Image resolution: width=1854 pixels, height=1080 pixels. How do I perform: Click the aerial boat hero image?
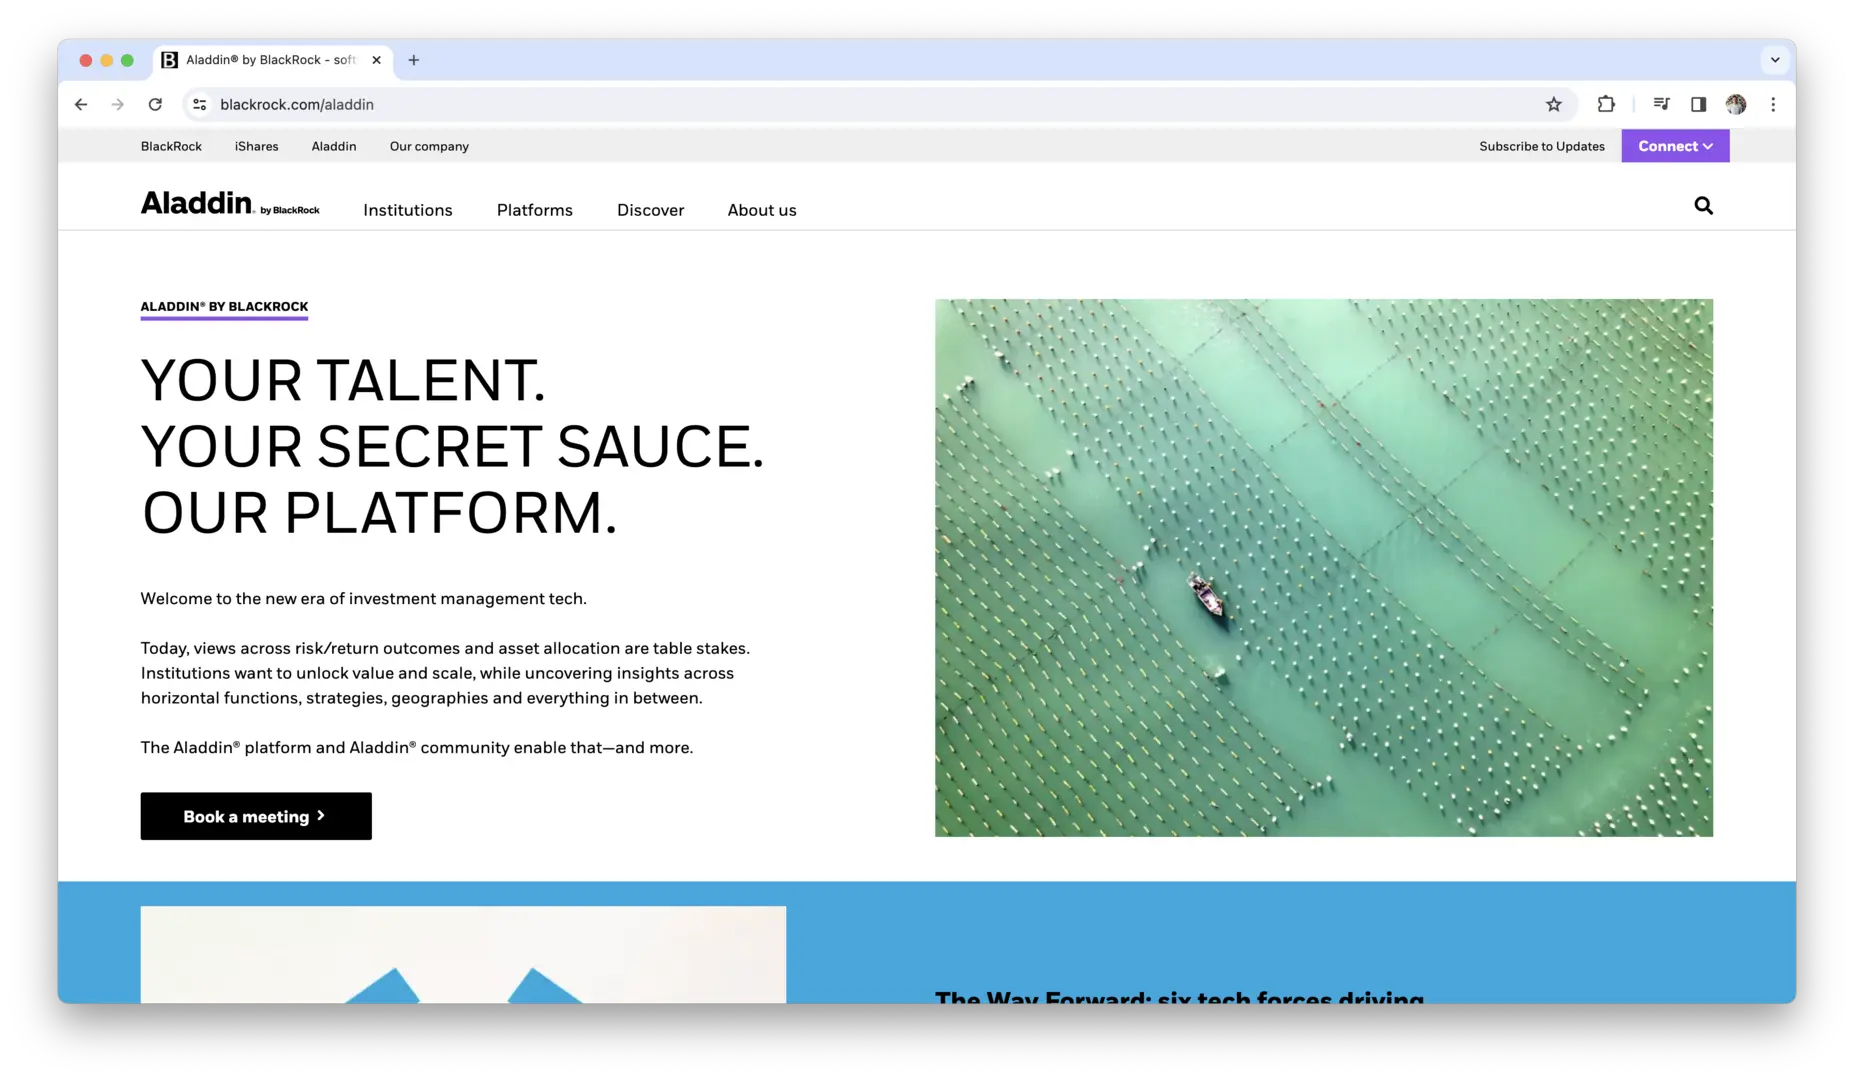[1323, 567]
